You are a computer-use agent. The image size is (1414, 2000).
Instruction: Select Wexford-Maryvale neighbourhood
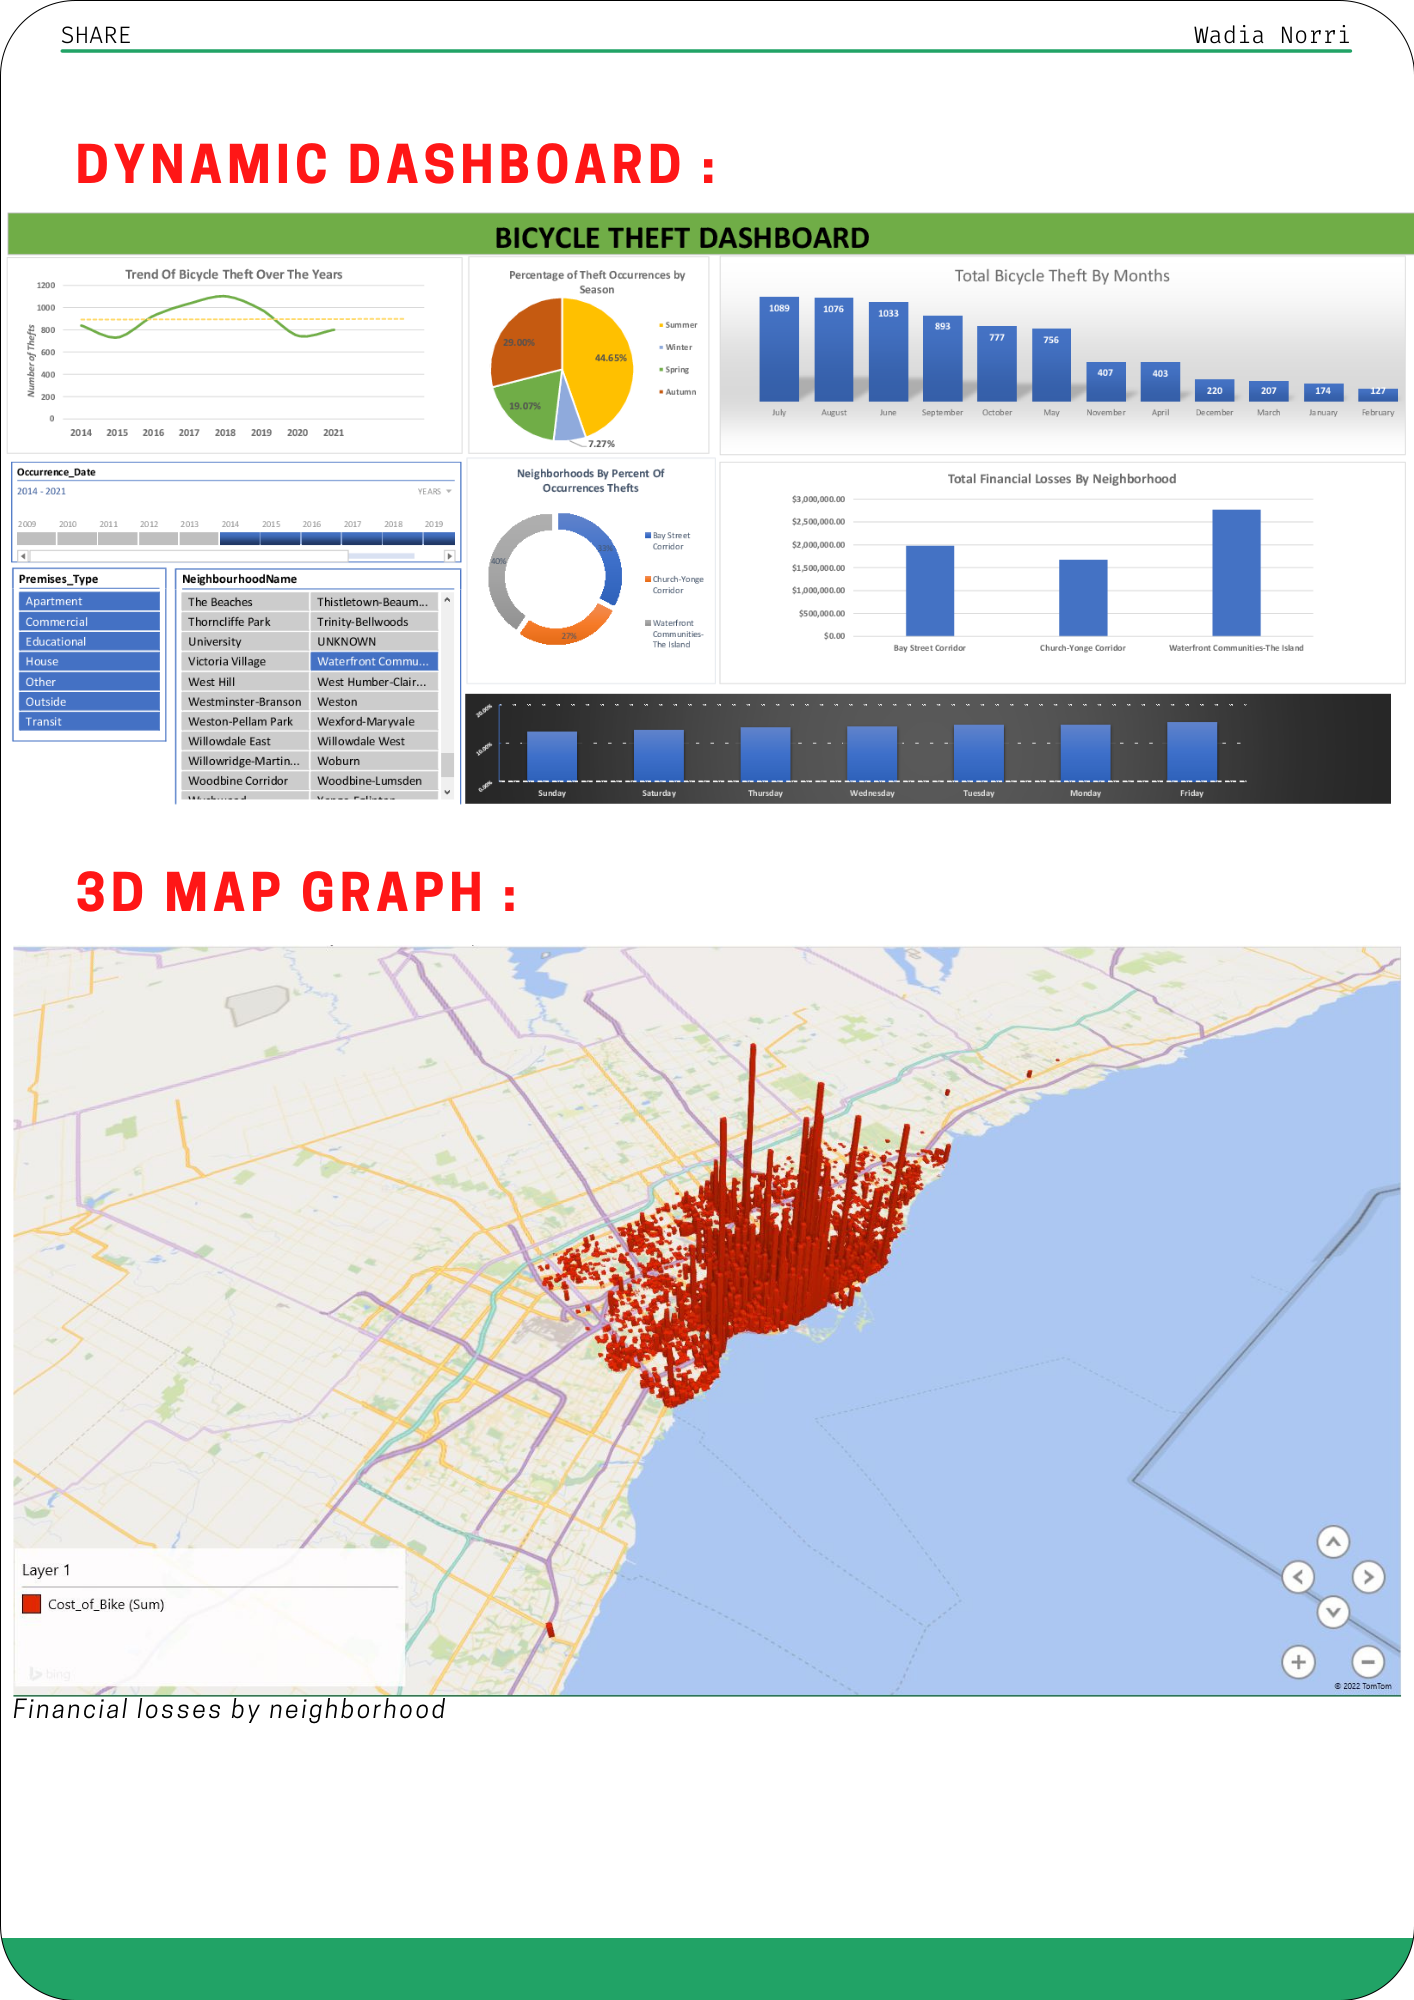[374, 721]
